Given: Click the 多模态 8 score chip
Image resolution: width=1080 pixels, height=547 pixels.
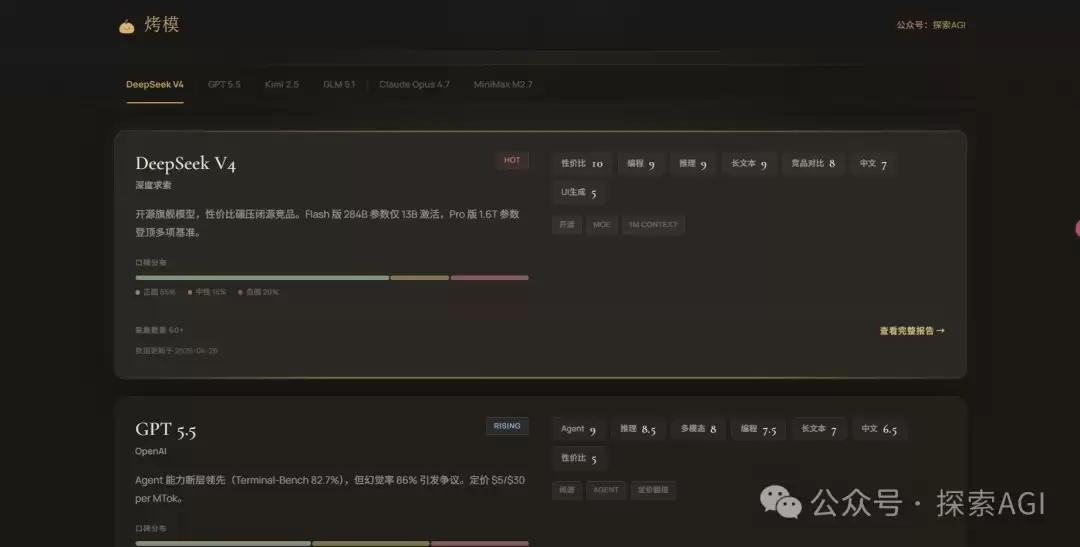Looking at the screenshot, I should point(698,429).
